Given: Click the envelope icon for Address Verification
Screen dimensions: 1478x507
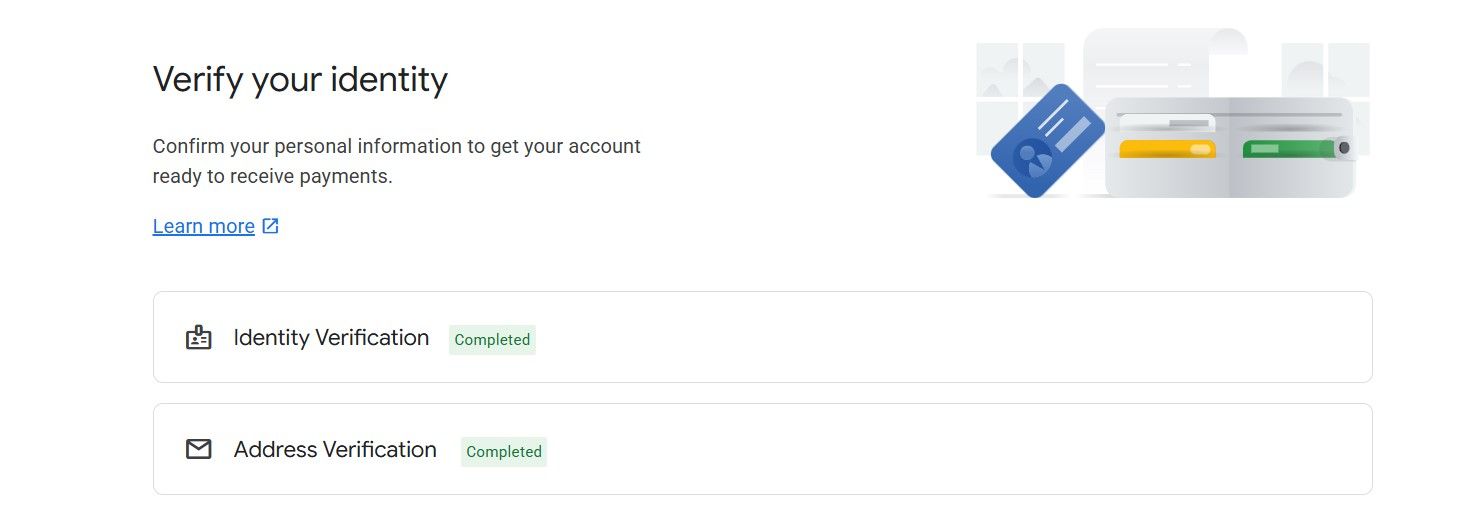Looking at the screenshot, I should click(199, 450).
